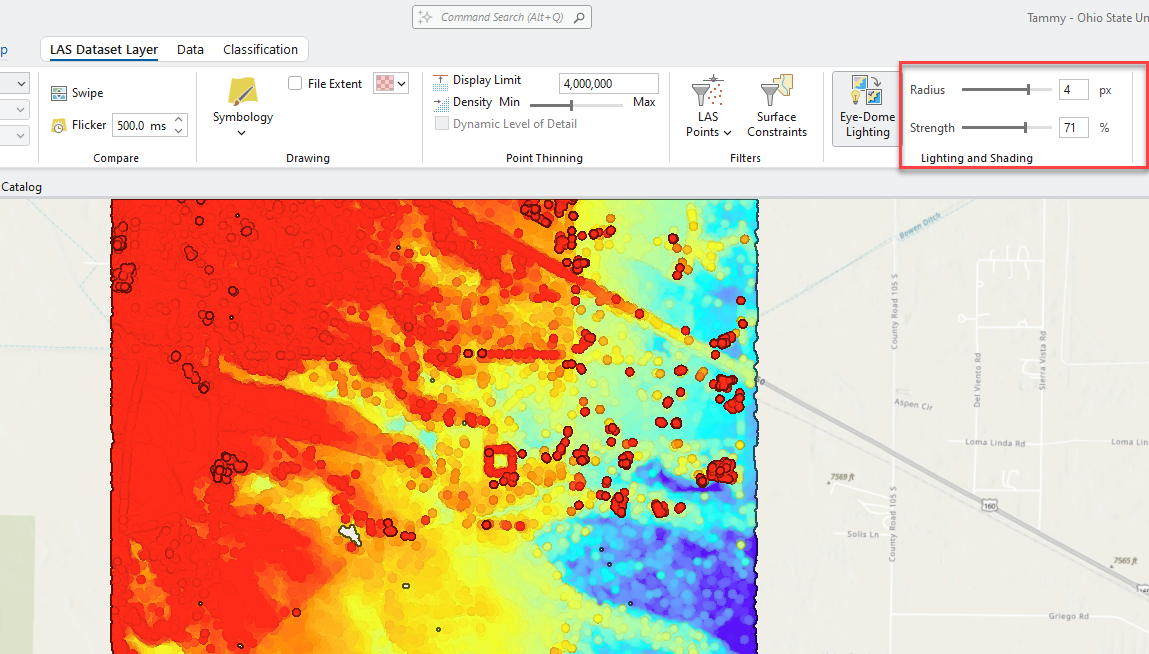Click the Strength percentage input field
The height and width of the screenshot is (654, 1149).
(1073, 128)
